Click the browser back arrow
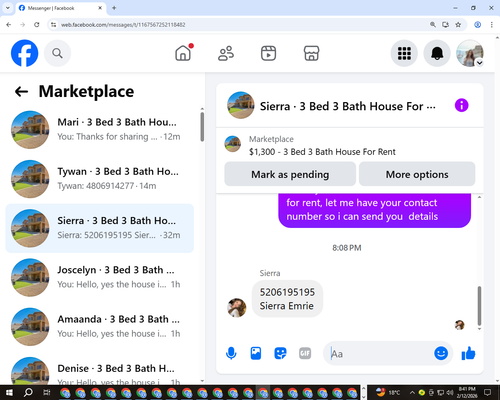This screenshot has width=500, height=400. click(9, 25)
